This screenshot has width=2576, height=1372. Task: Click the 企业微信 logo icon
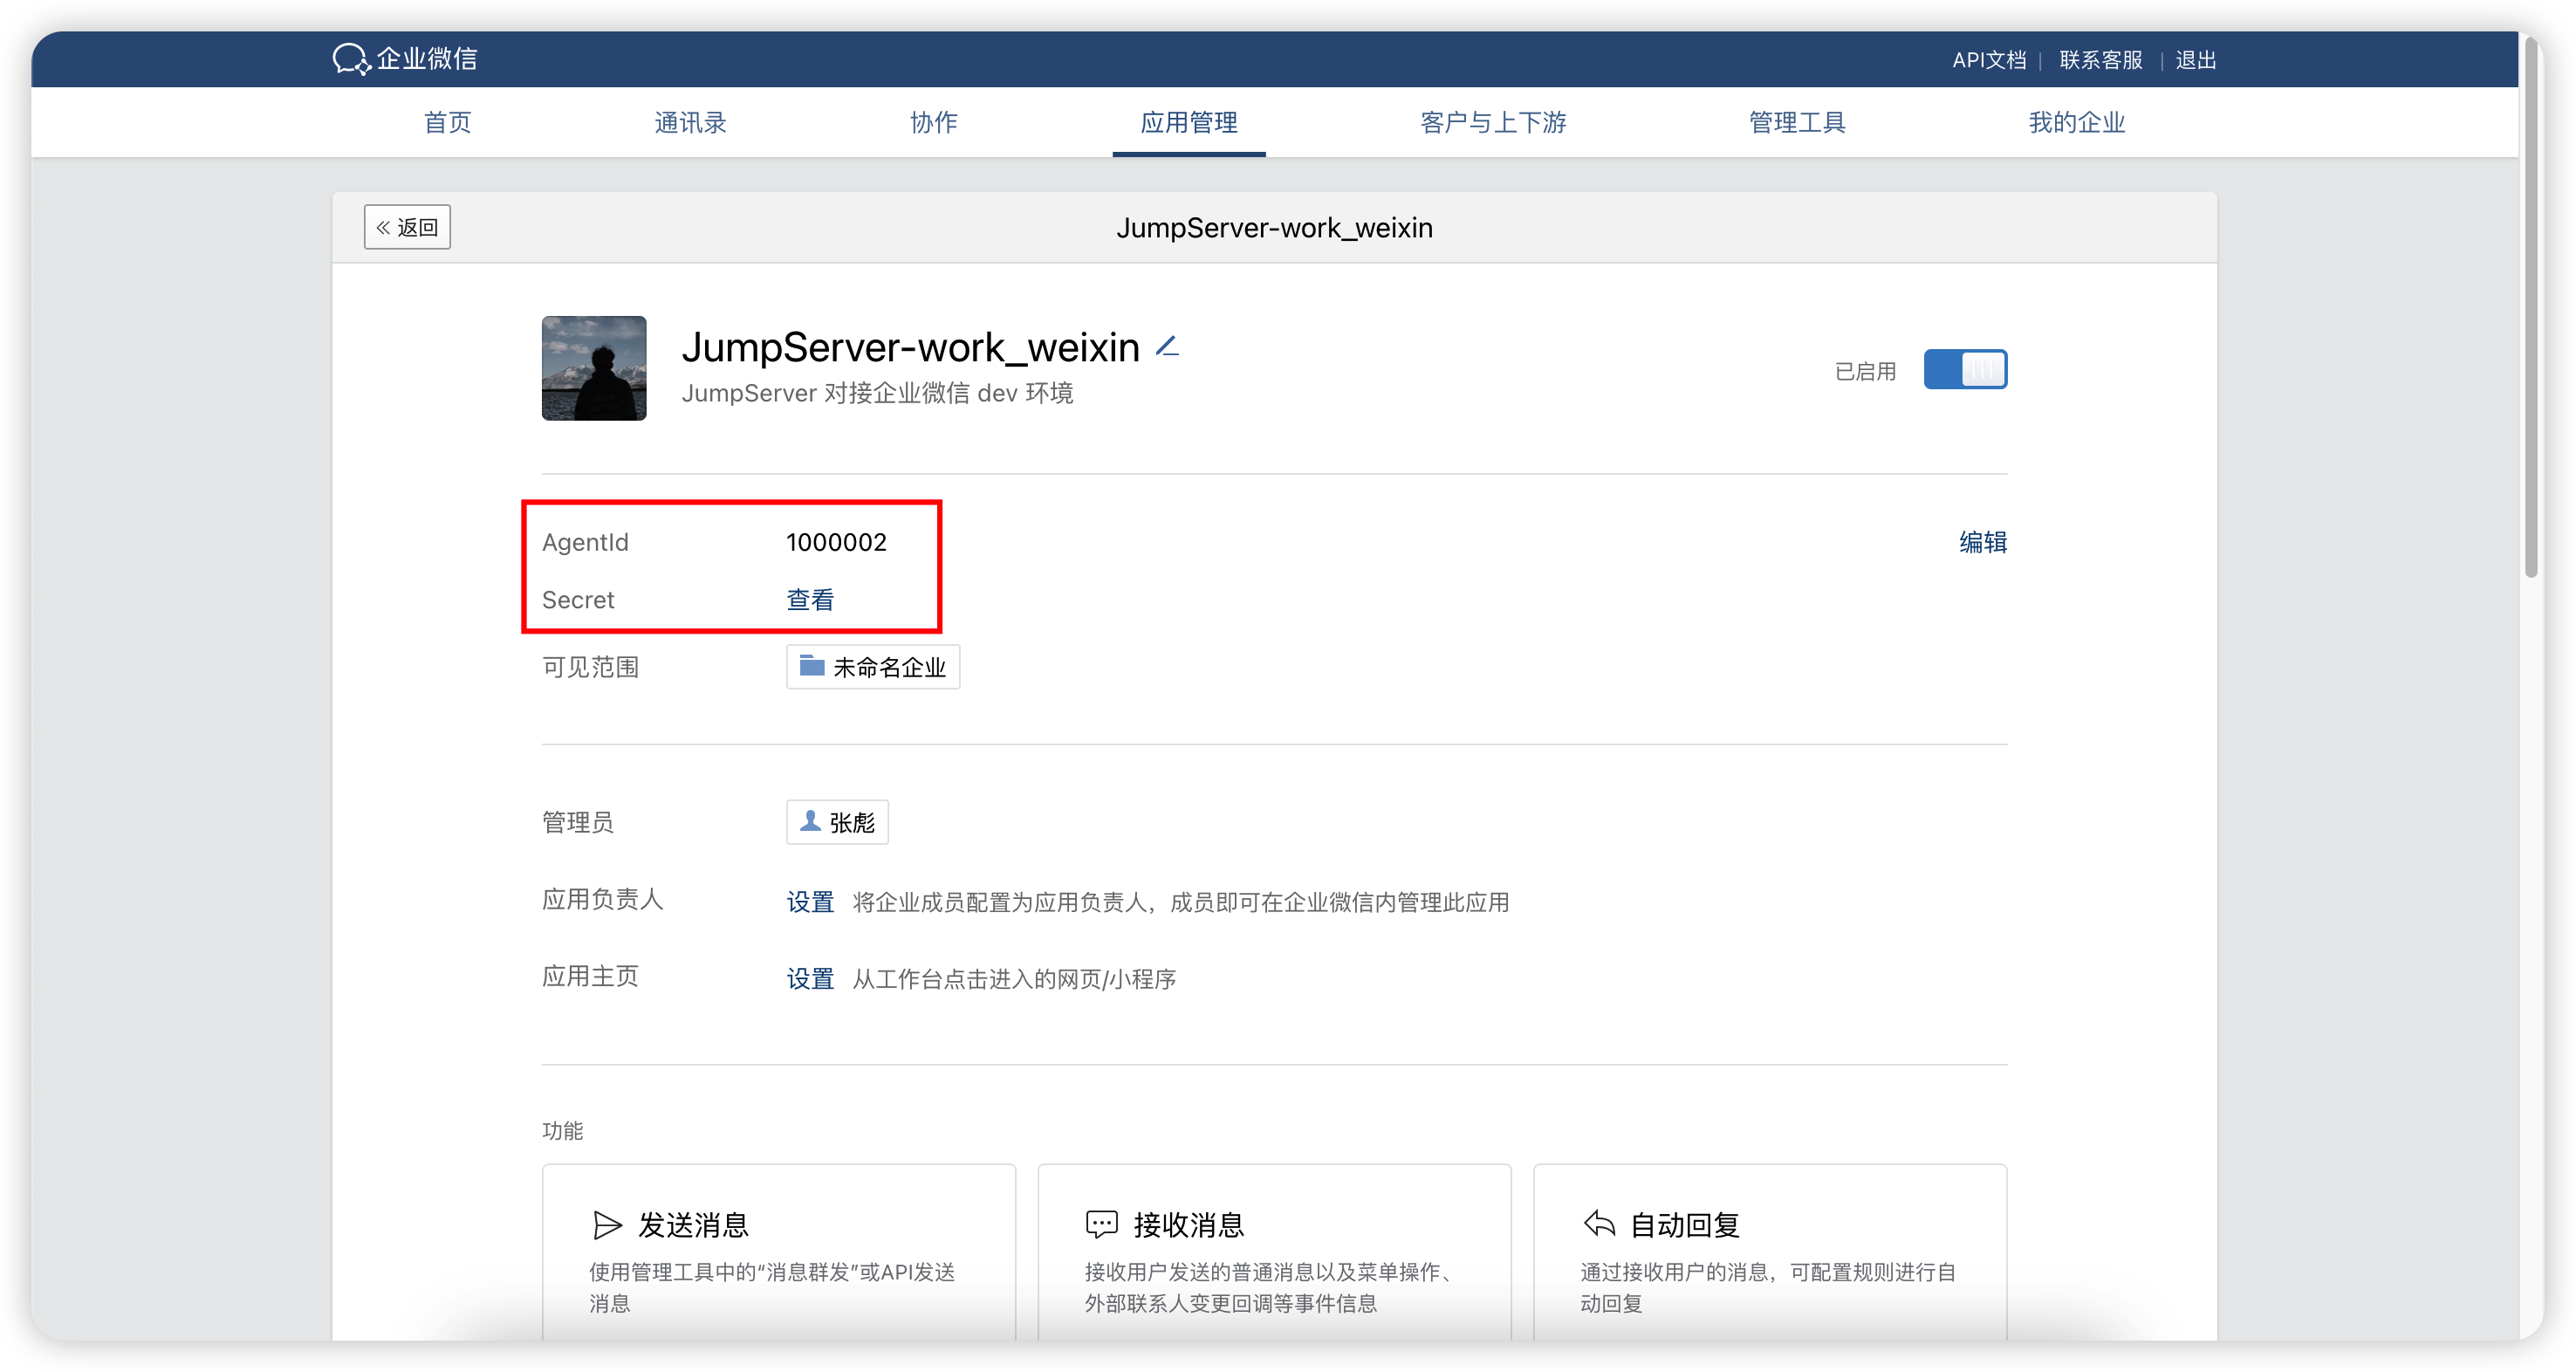[x=351, y=59]
